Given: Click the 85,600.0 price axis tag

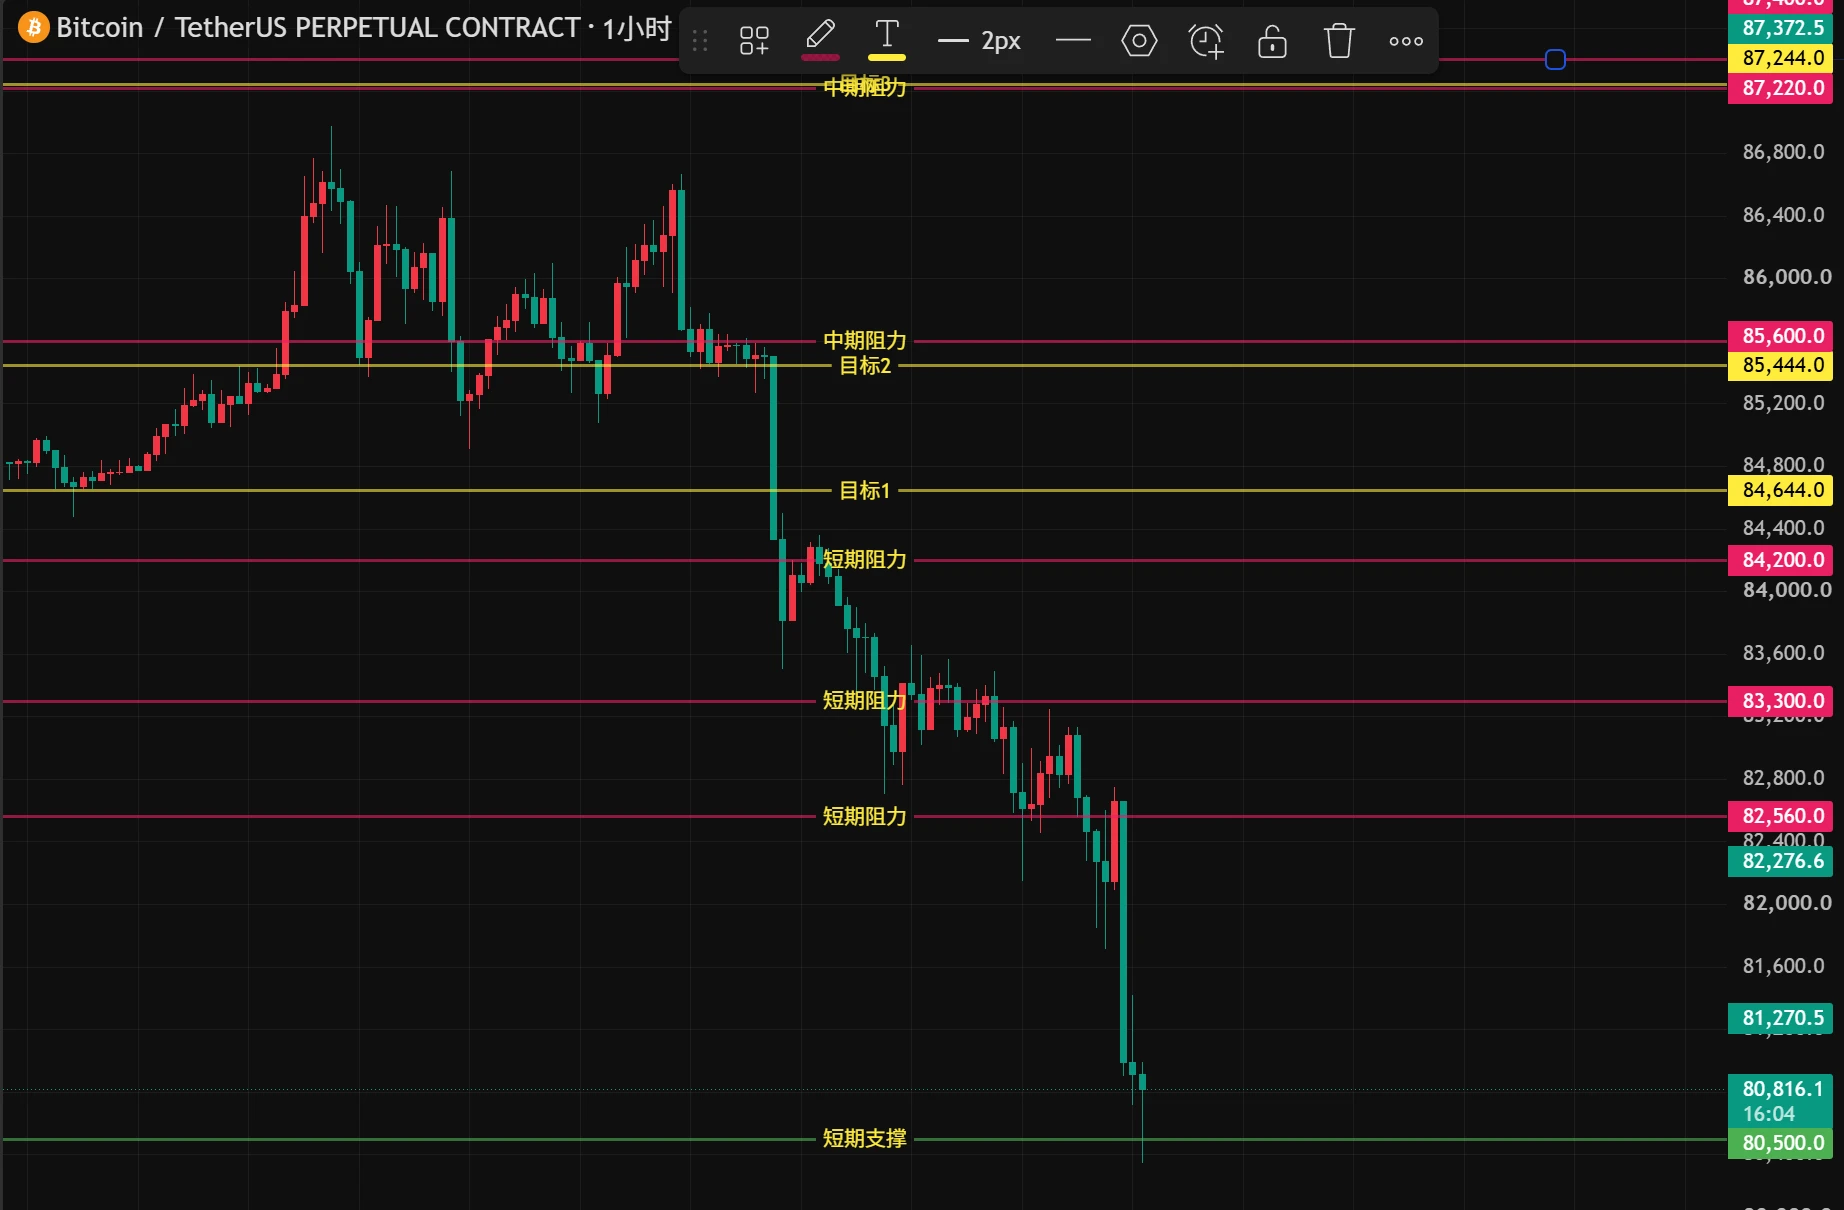Looking at the screenshot, I should (x=1781, y=336).
